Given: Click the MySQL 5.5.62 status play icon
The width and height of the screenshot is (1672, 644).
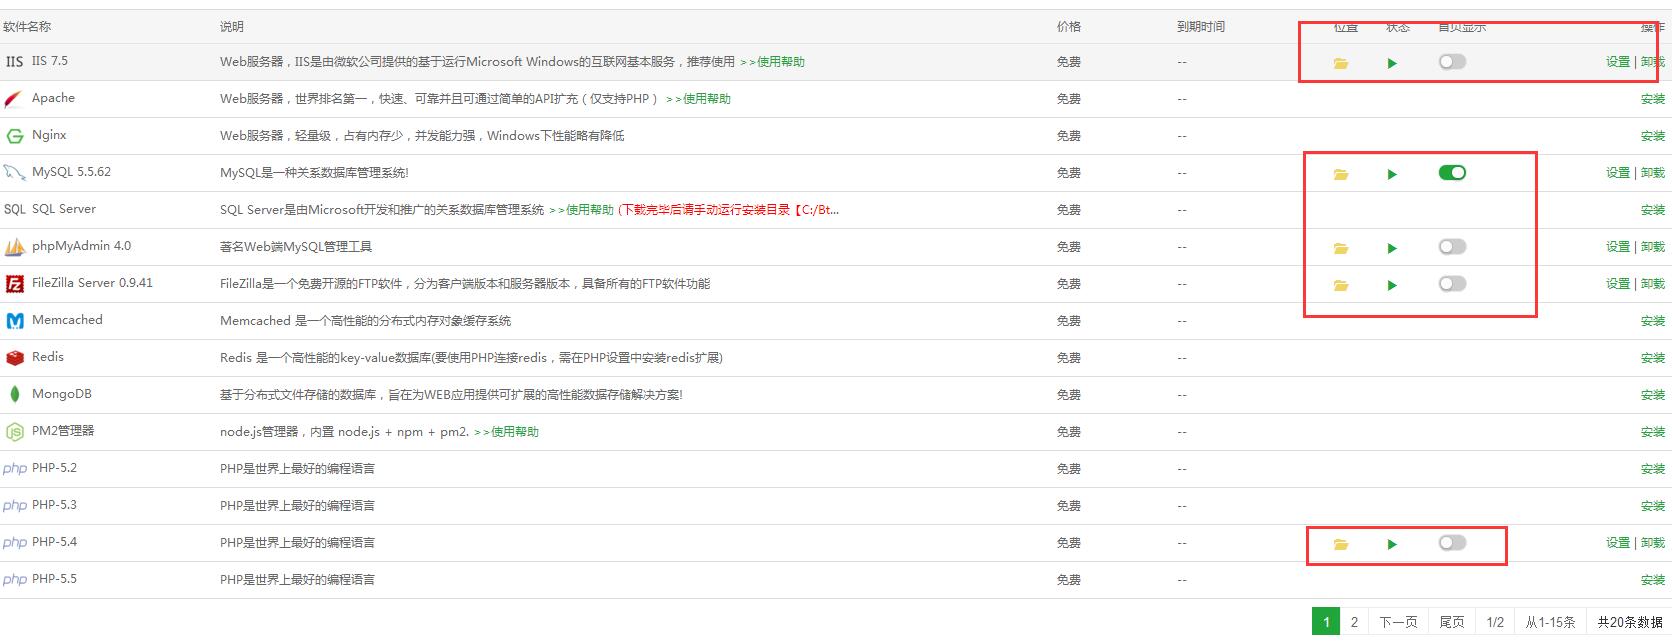Looking at the screenshot, I should pos(1392,174).
